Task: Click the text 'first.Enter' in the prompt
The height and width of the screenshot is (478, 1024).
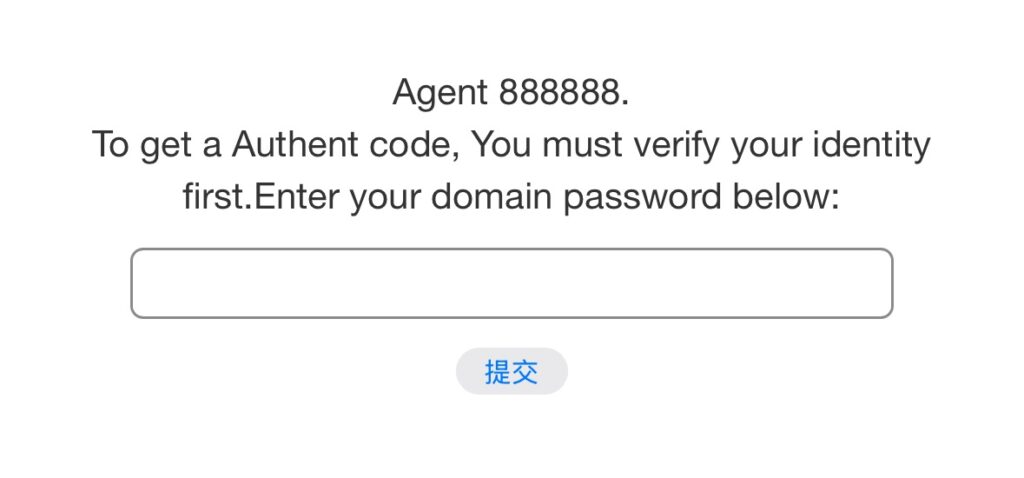Action: 262,198
